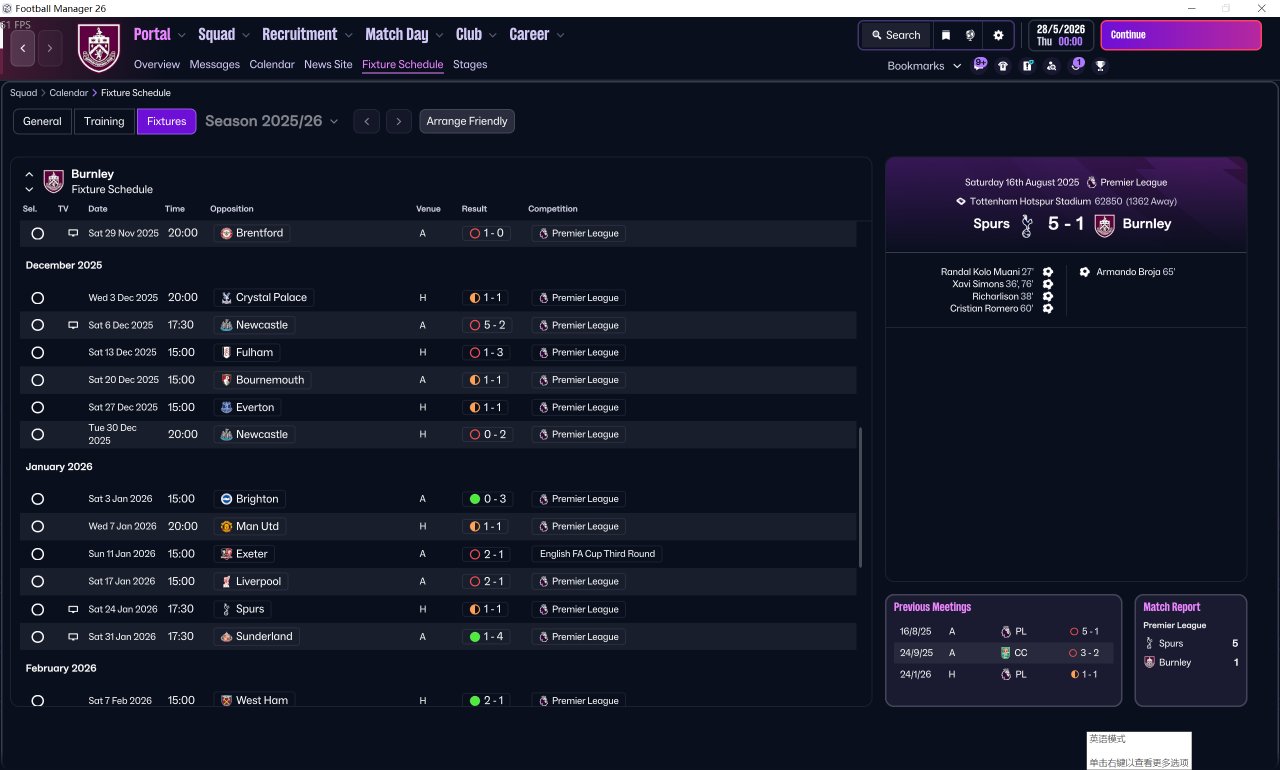Collapse the Burnley fixture schedule with up chevron
The height and width of the screenshot is (770, 1280).
point(29,174)
